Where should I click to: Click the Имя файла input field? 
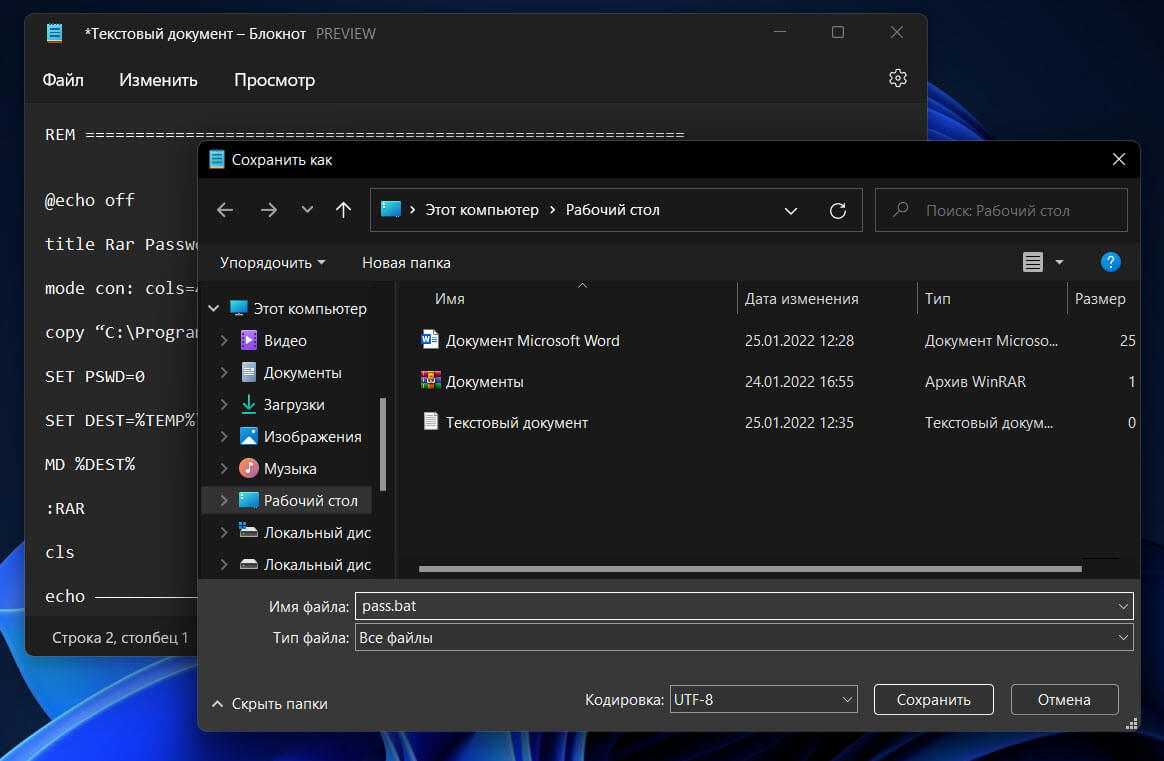tap(744, 606)
